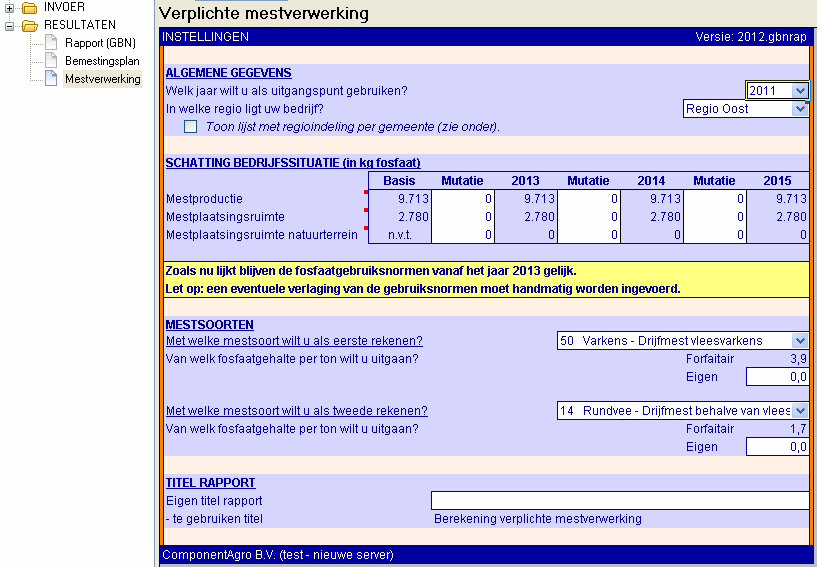Image resolution: width=817 pixels, height=567 pixels.
Task: Click the 2014 Mestplaatsingsruimte natuurterrein cell
Action: pyautogui.click(x=652, y=235)
